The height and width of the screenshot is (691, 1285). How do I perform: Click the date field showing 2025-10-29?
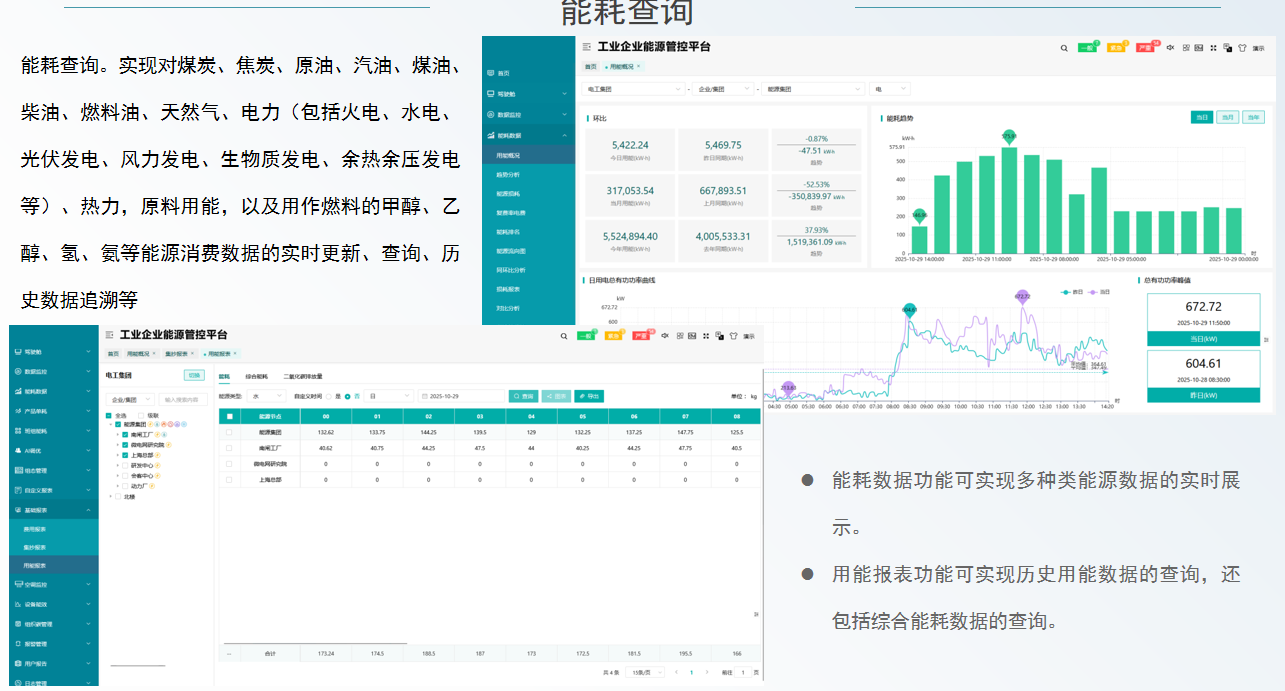[461, 396]
